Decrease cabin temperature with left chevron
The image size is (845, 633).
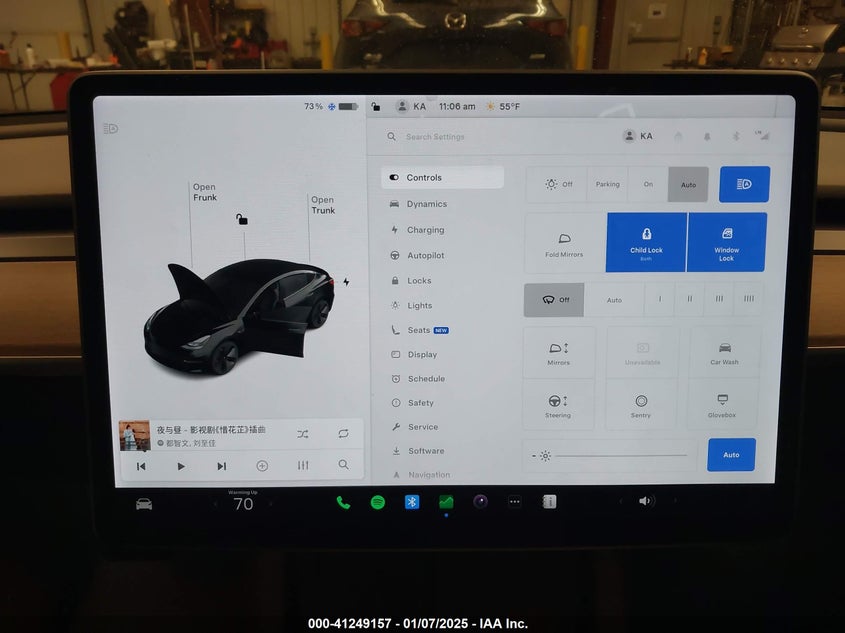(214, 504)
